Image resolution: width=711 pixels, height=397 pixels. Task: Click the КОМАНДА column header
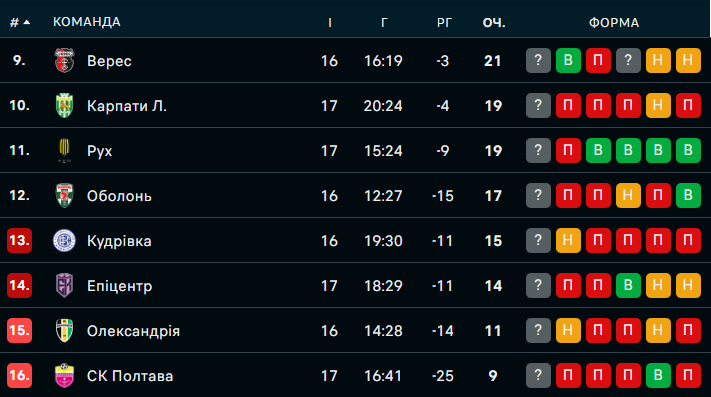click(87, 22)
